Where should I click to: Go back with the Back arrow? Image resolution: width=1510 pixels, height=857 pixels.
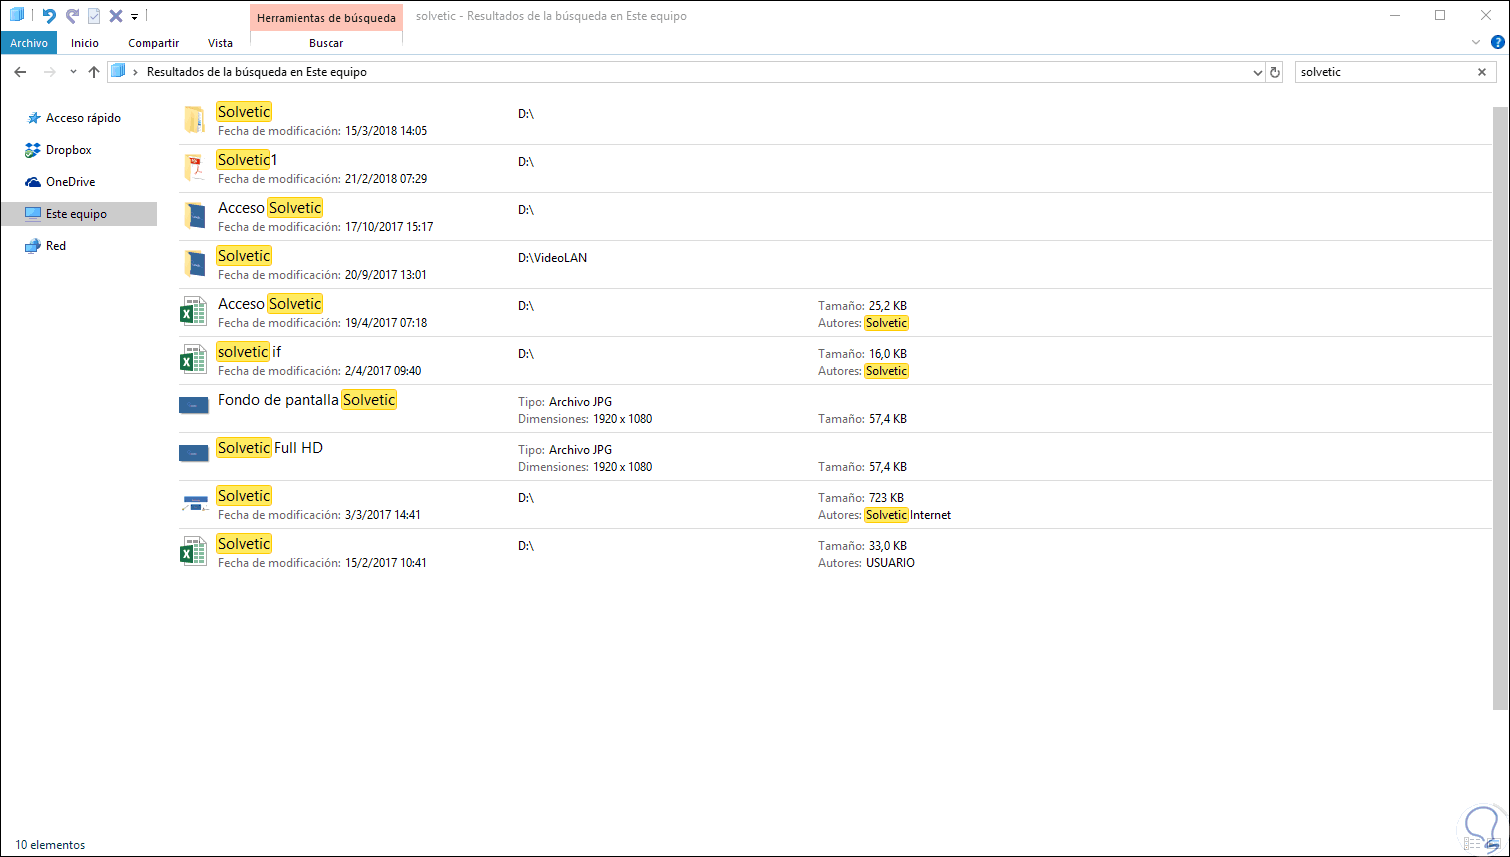point(20,72)
